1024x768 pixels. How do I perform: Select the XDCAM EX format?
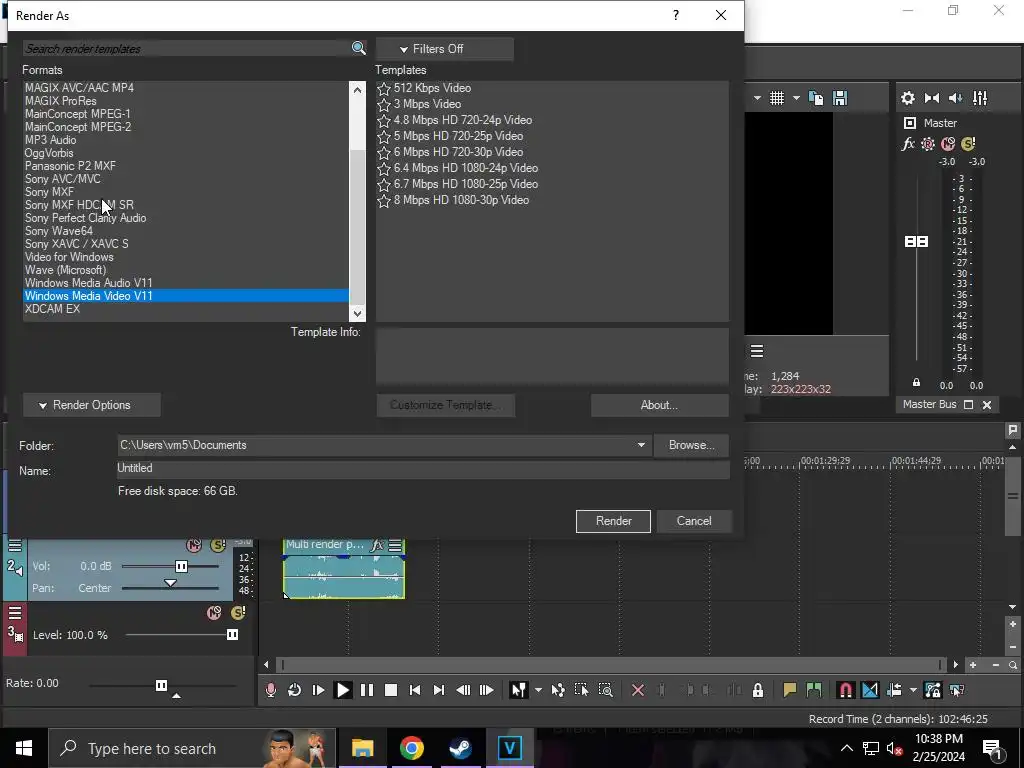click(52, 309)
